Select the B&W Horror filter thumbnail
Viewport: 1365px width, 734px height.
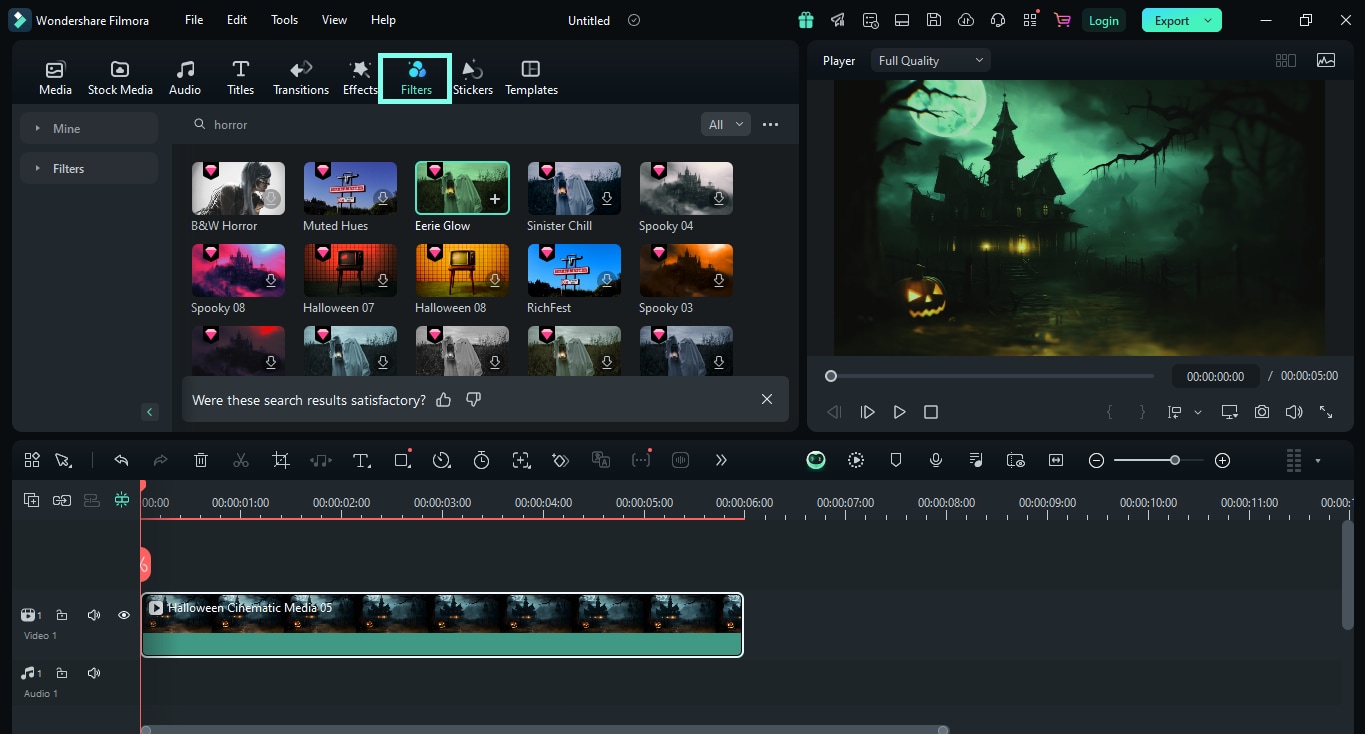238,188
